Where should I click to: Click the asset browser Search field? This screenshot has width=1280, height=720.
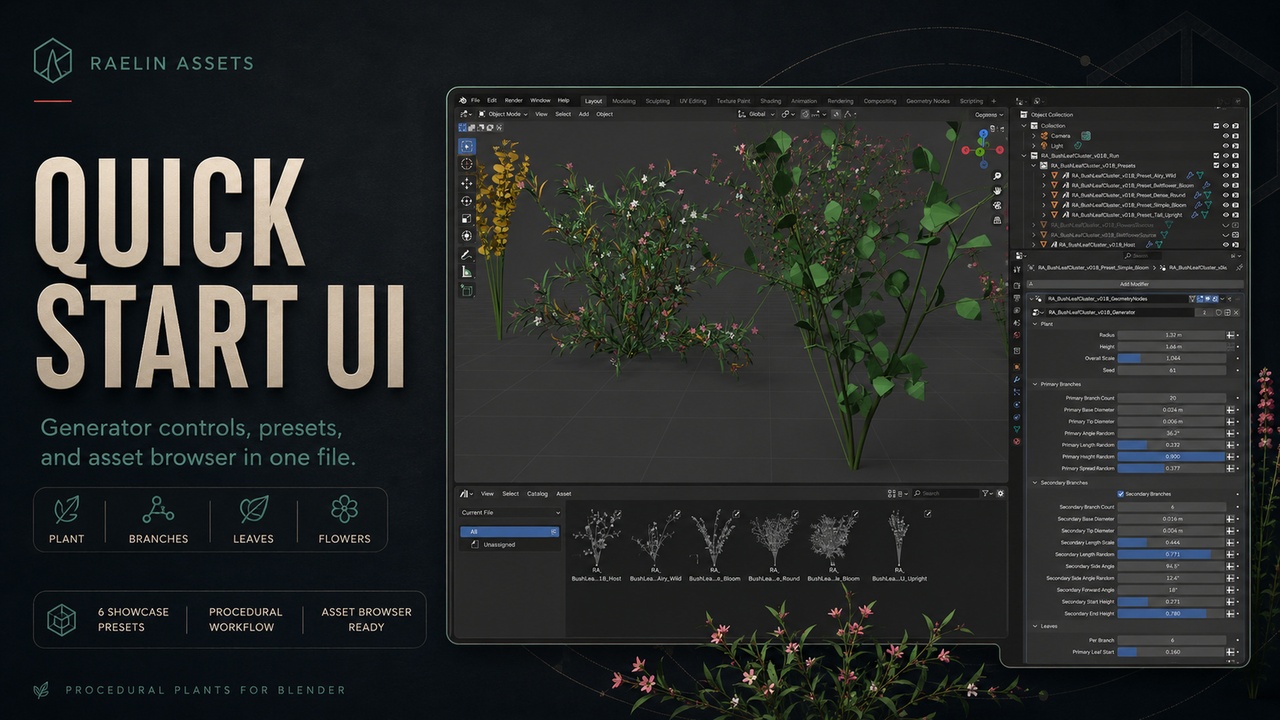click(x=946, y=493)
